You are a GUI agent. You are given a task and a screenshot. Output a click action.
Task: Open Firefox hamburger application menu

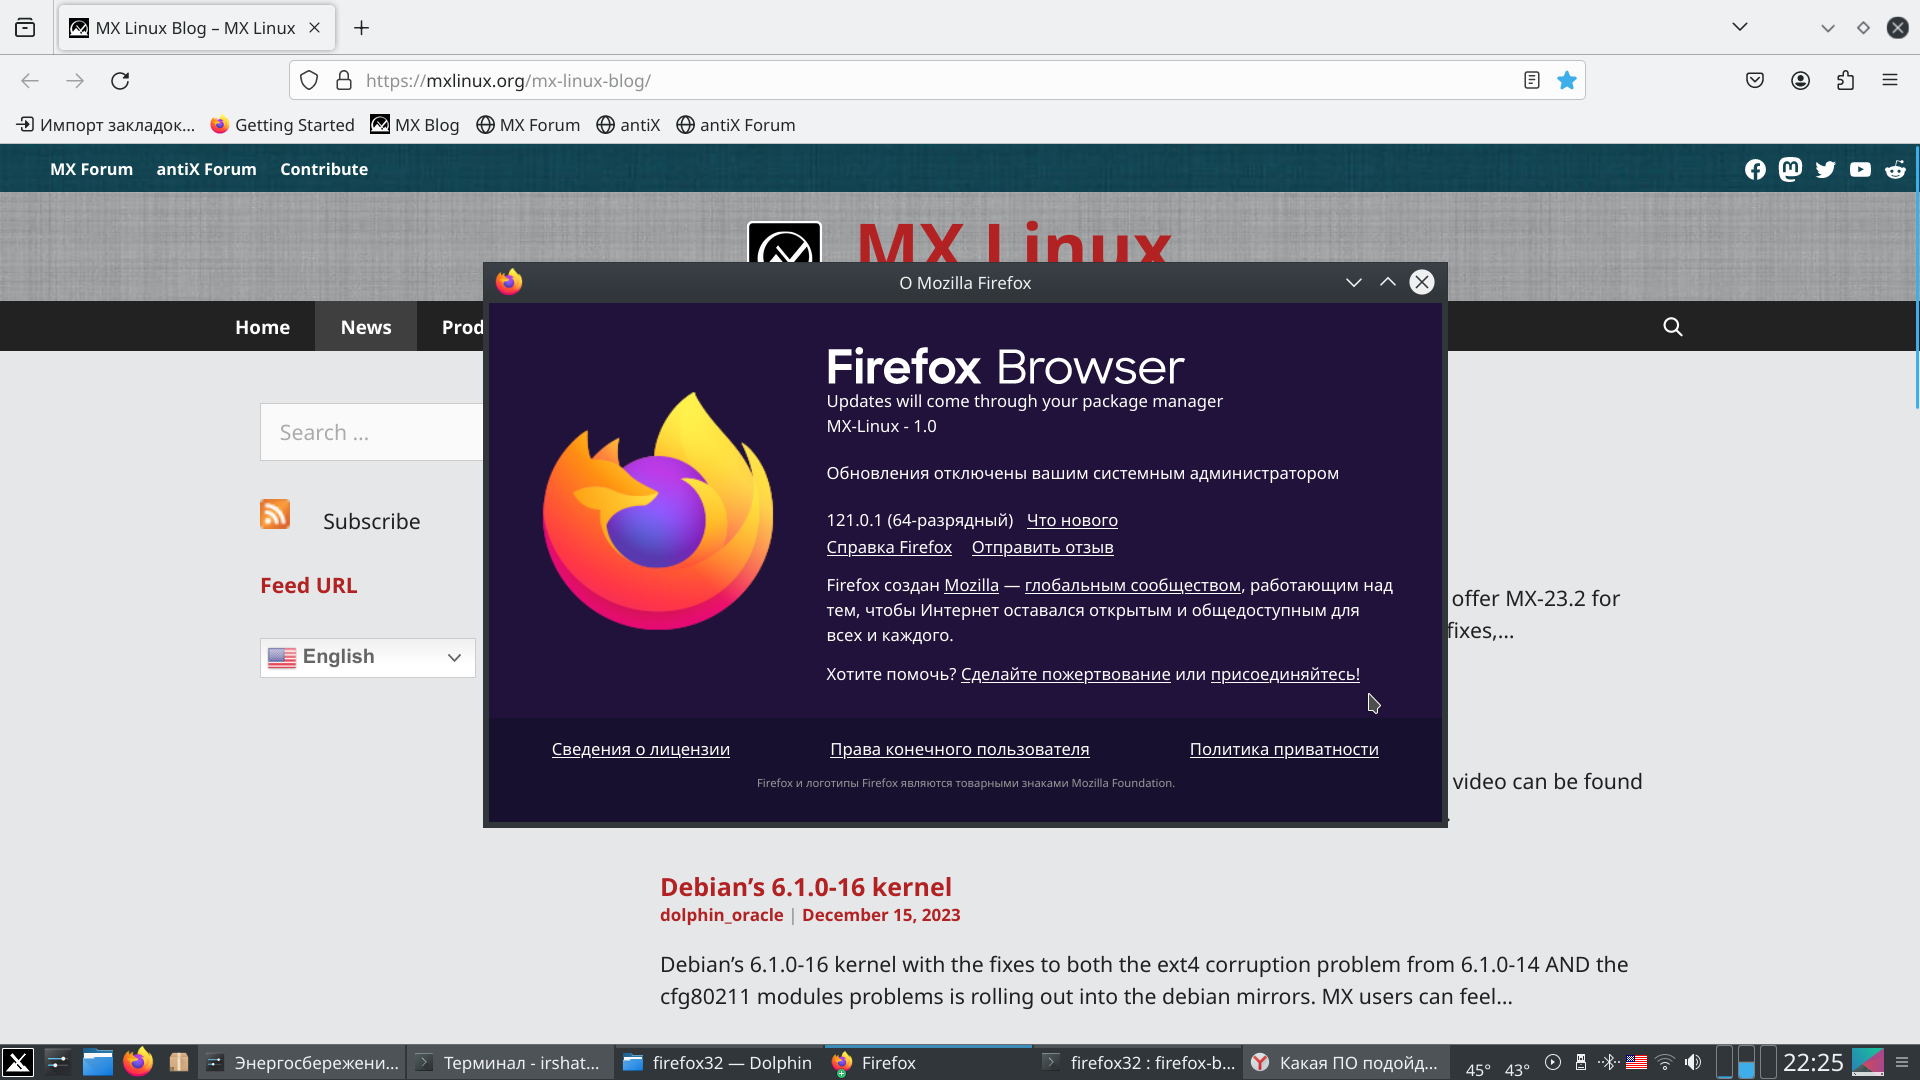click(x=1890, y=81)
